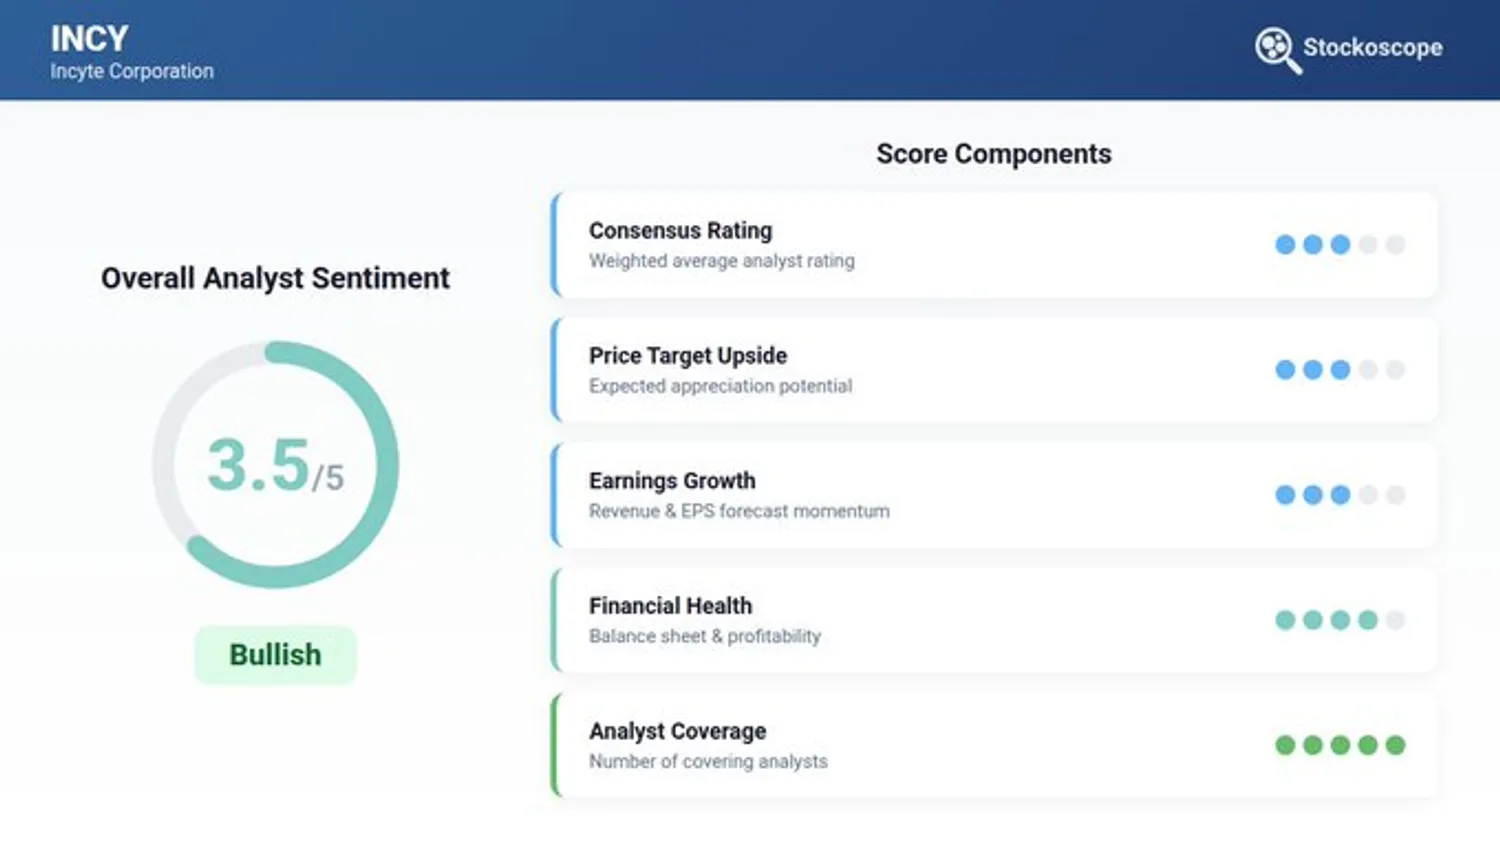
Task: Click the Consensus Rating dot score
Action: pyautogui.click(x=1340, y=245)
